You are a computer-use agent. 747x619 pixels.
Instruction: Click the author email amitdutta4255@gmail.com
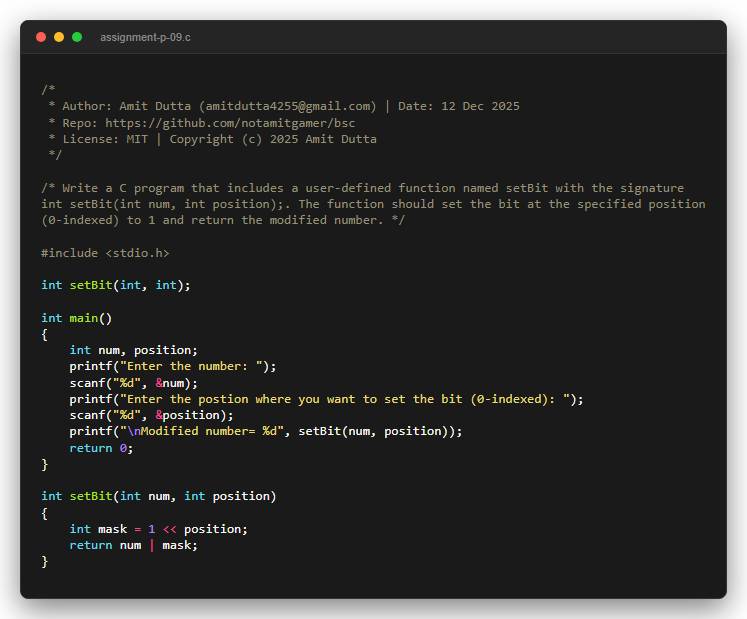pos(287,106)
